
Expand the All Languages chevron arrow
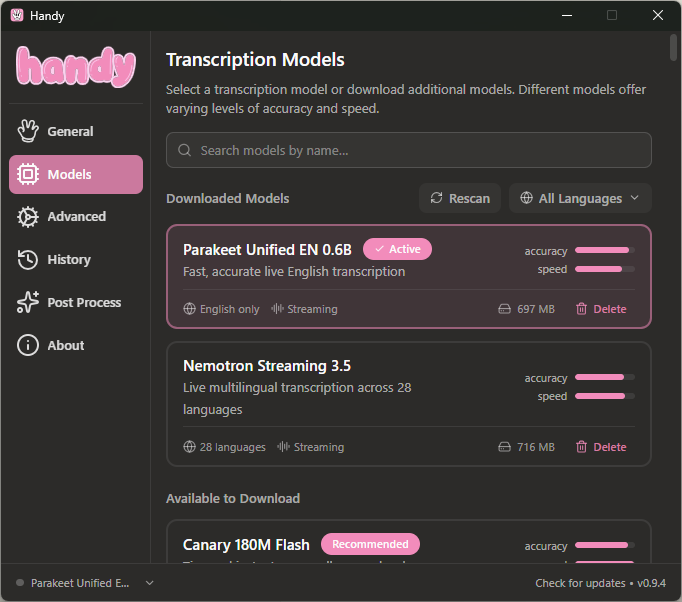[635, 198]
